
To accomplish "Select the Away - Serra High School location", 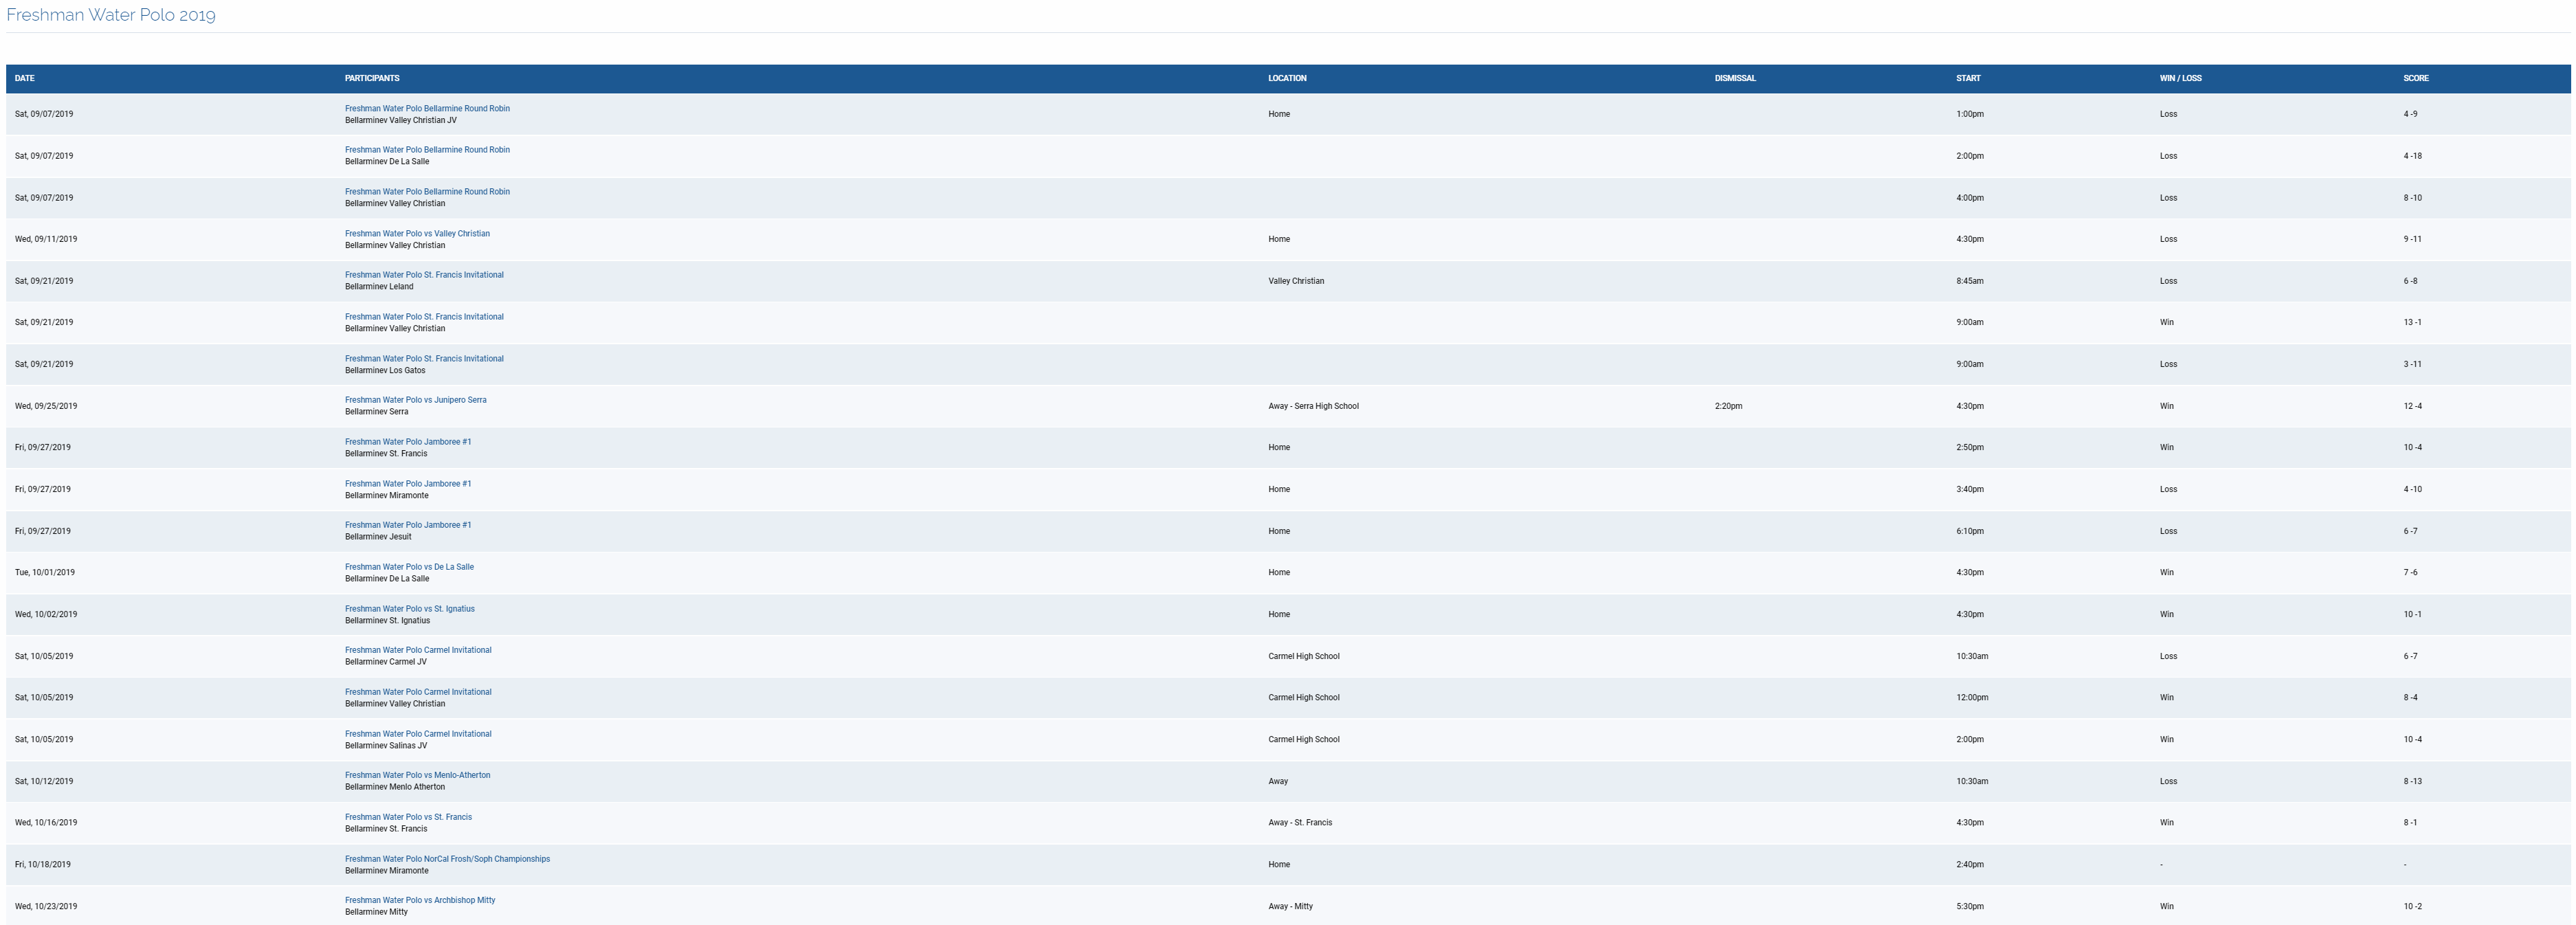I will click(x=1313, y=406).
